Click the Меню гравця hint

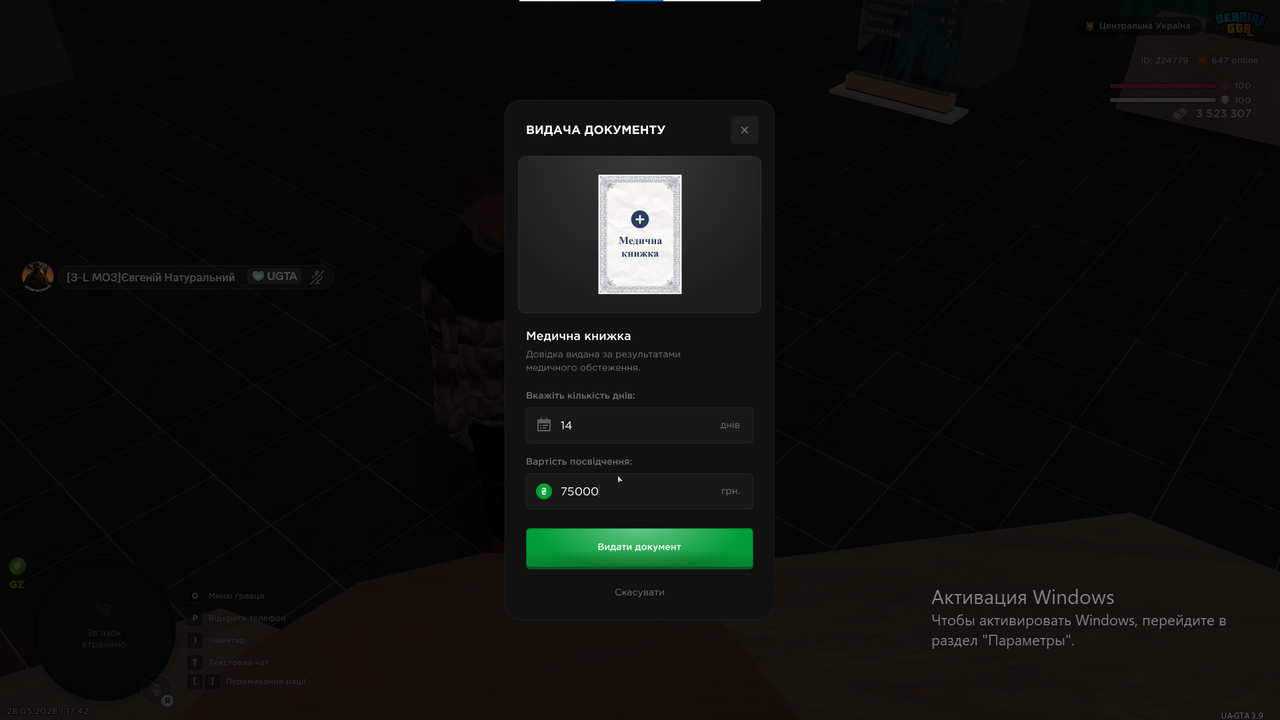227,596
